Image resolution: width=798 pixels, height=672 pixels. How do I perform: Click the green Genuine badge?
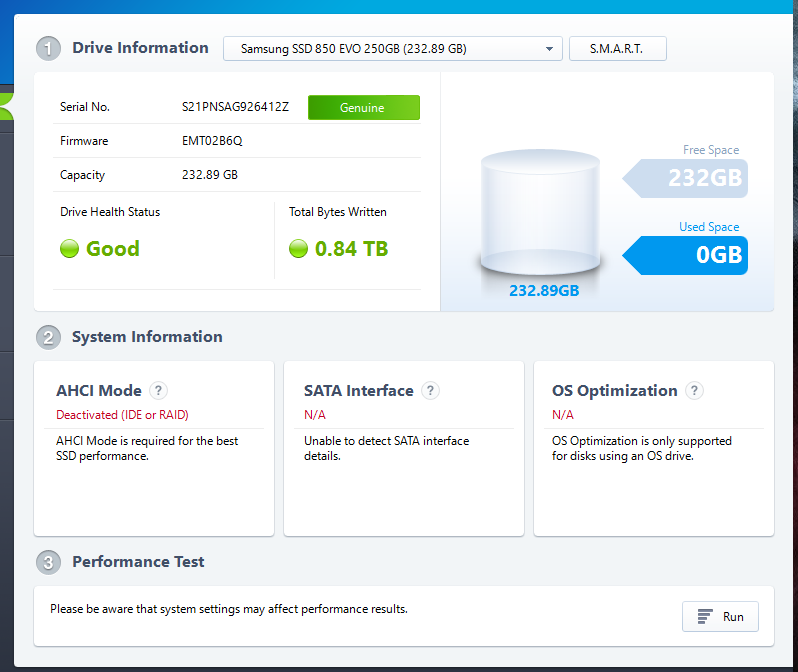coord(364,107)
